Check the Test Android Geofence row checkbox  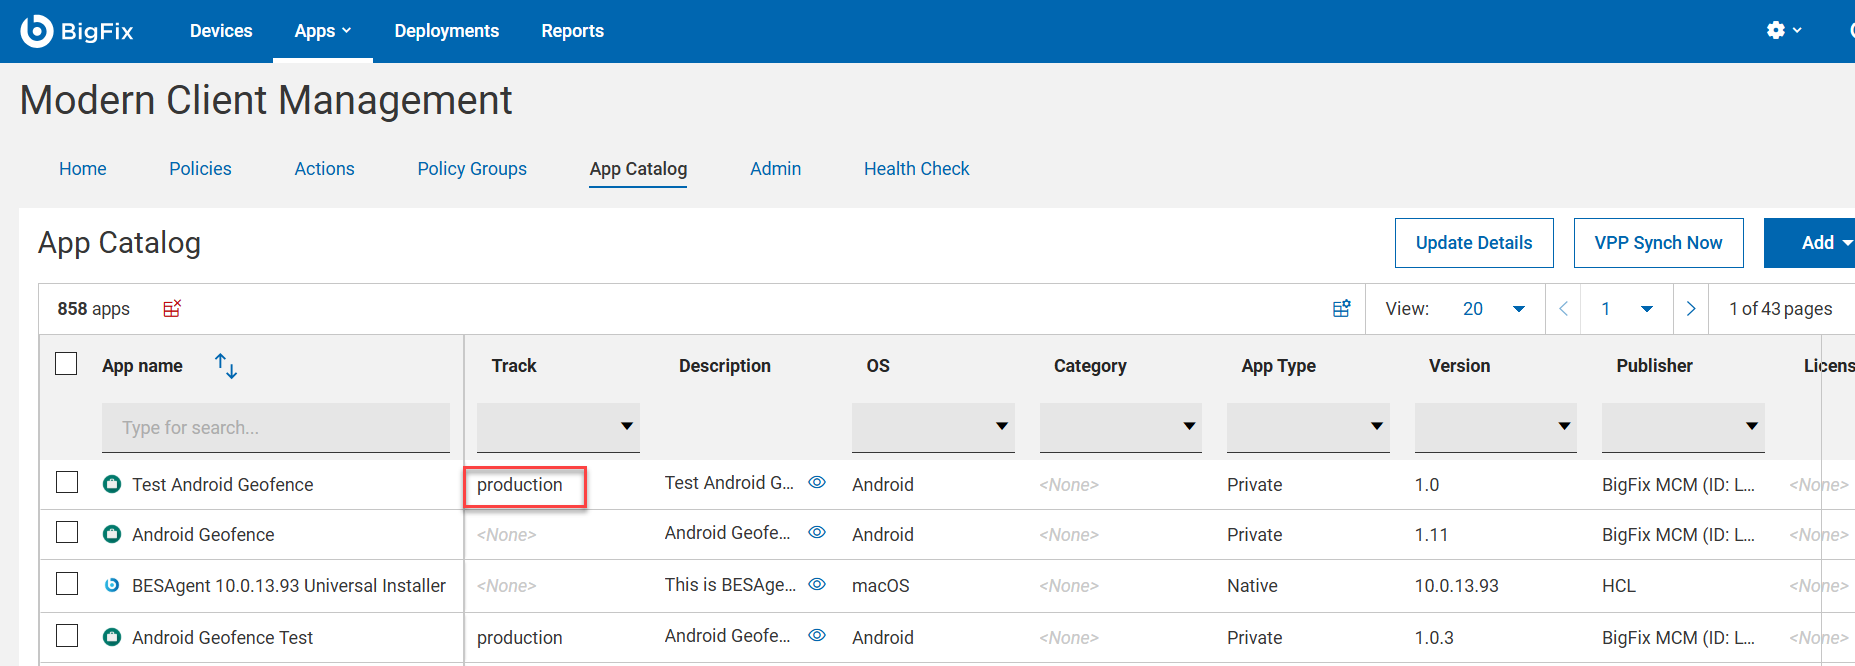click(x=67, y=482)
